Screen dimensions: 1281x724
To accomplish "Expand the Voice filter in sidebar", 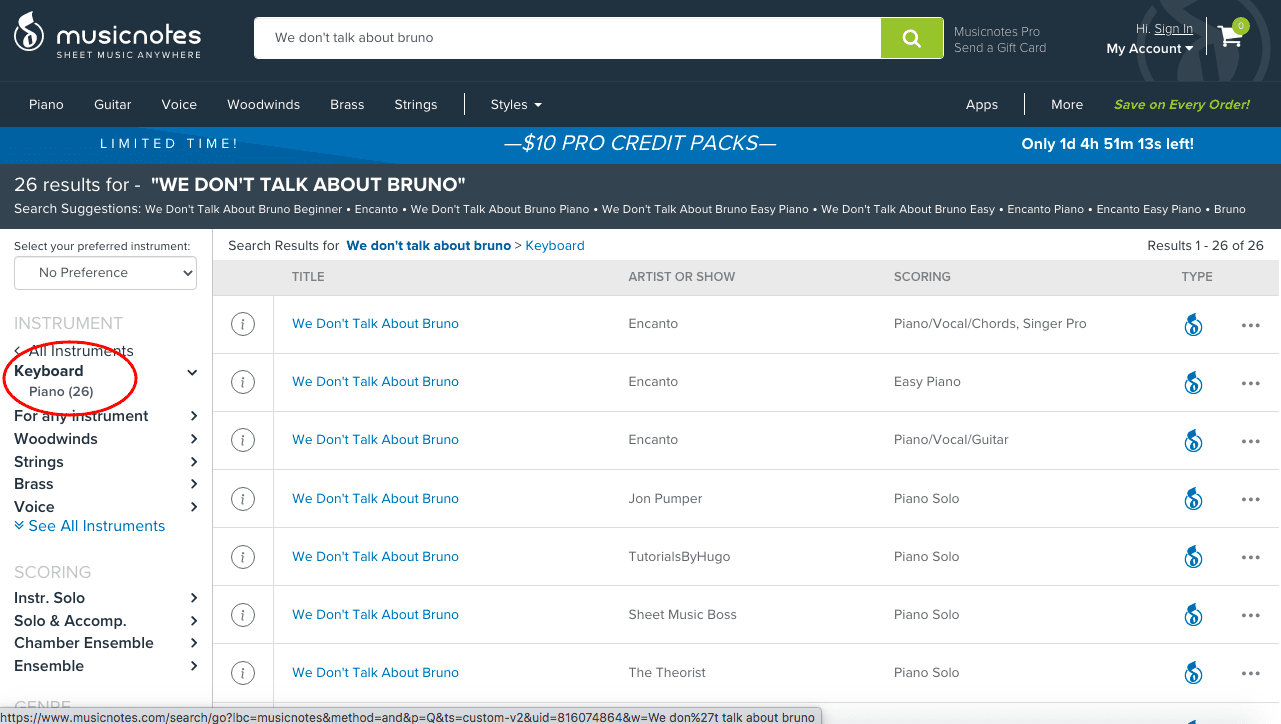I will click(193, 507).
